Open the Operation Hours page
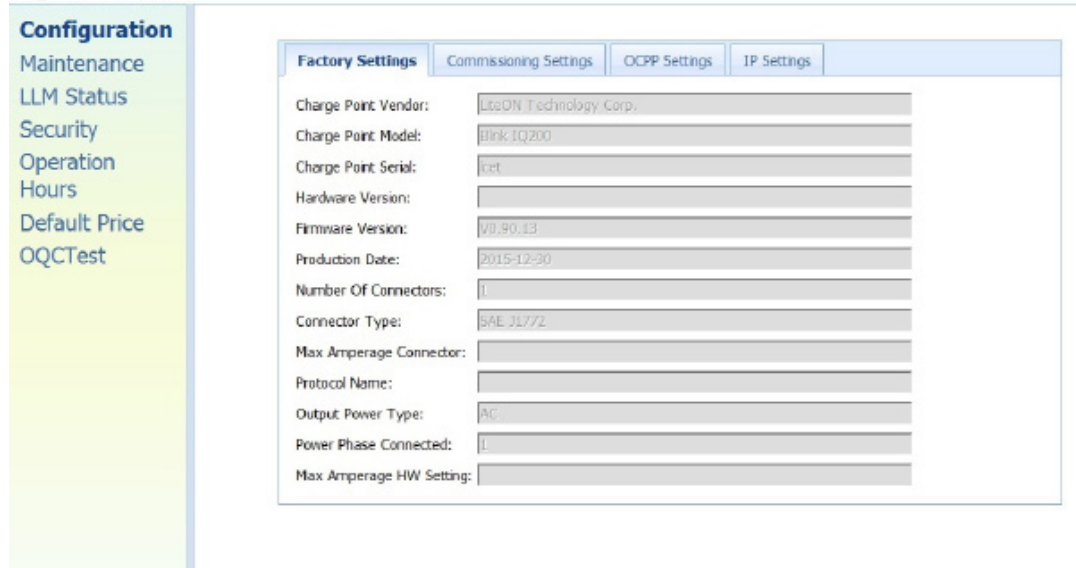1076x568 pixels. click(x=67, y=175)
